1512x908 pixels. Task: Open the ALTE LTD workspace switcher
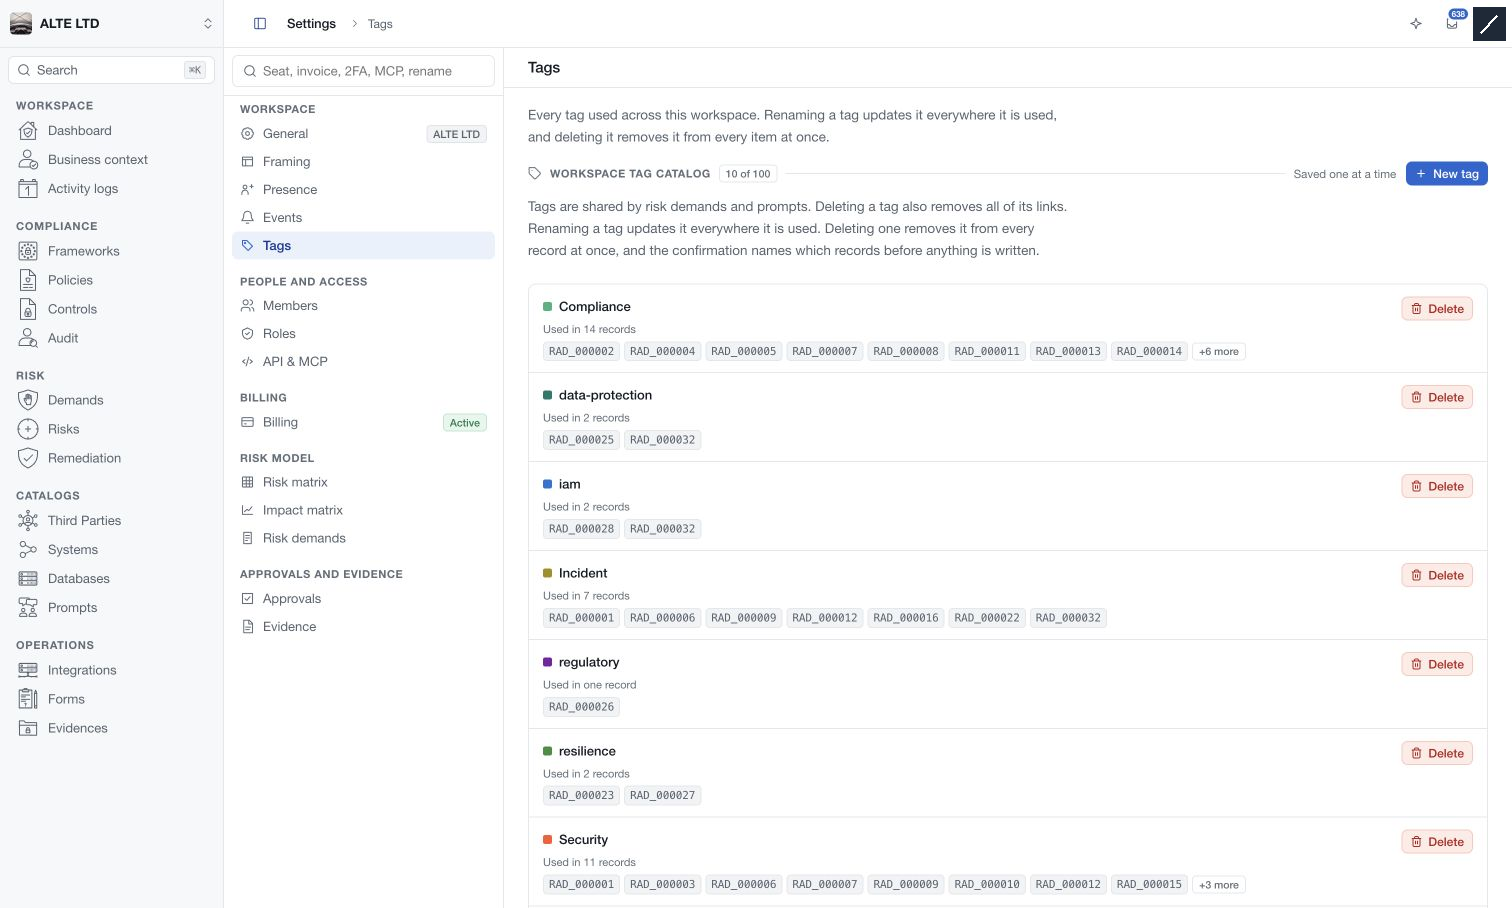coord(111,23)
